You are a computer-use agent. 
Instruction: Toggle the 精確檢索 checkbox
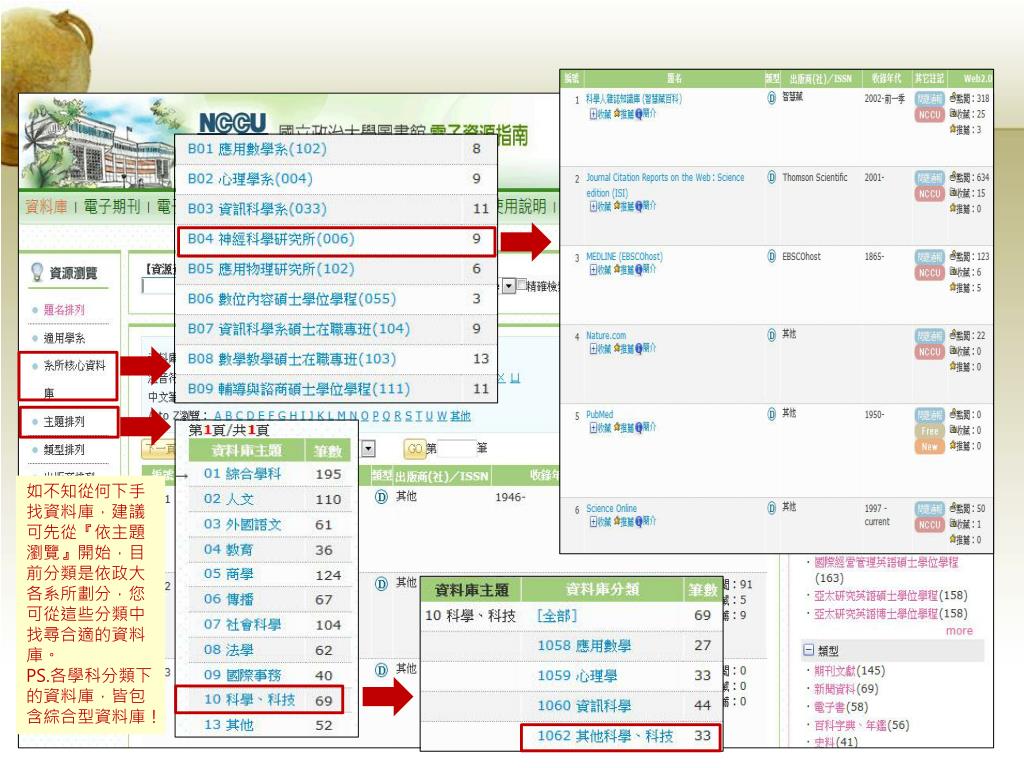tap(521, 285)
